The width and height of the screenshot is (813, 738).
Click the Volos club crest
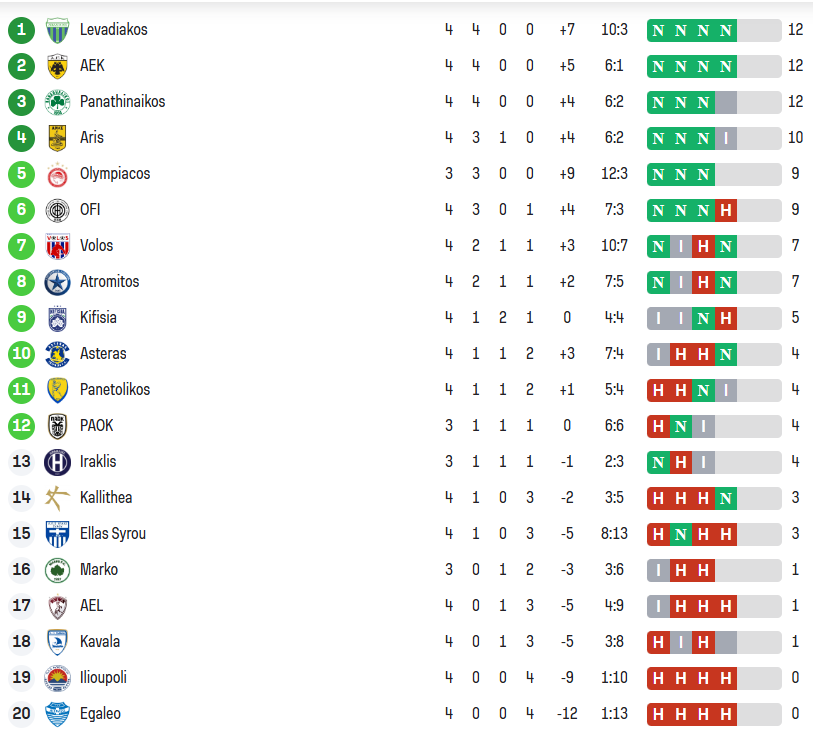[57, 246]
